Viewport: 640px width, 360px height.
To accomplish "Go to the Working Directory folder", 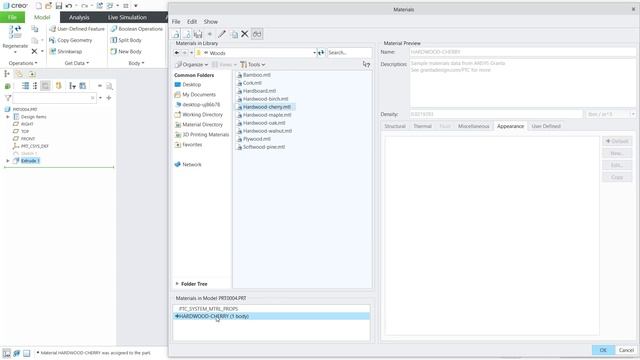I will click(x=199, y=115).
